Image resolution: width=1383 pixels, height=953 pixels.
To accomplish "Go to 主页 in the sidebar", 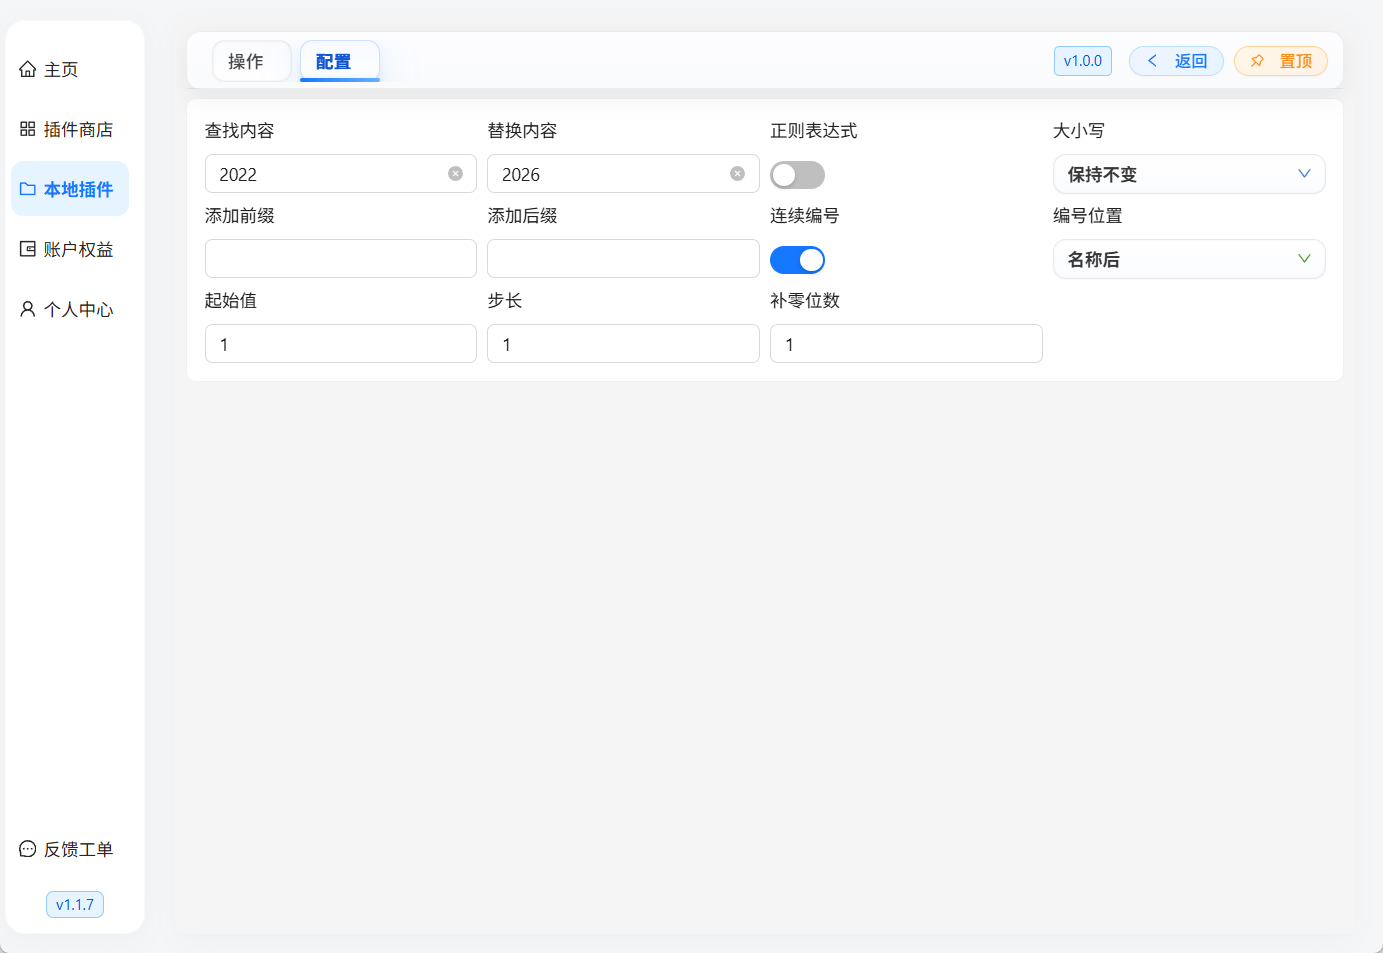I will coord(70,69).
